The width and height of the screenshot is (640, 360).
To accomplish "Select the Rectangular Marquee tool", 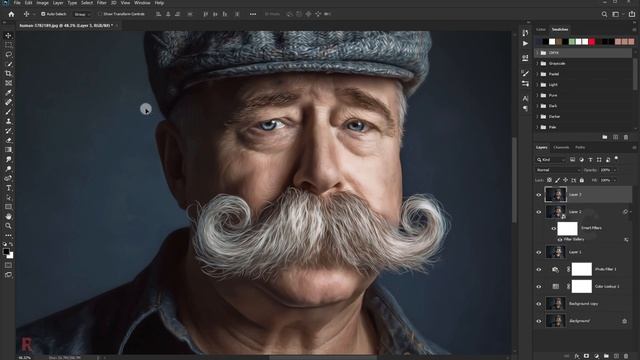I will [8, 45].
